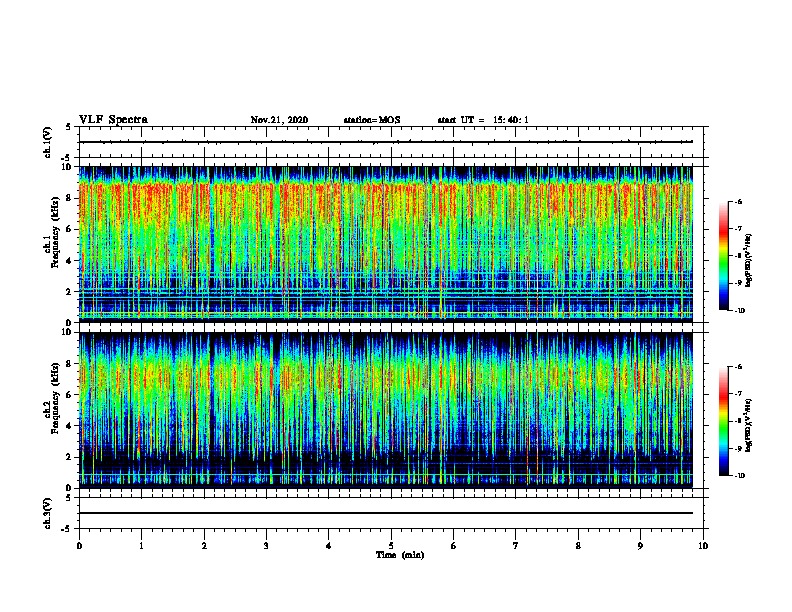Viewport: 792px width, 612px height.
Task: Click the "ch.3(V)" waveform axis label
Action: coord(48,513)
